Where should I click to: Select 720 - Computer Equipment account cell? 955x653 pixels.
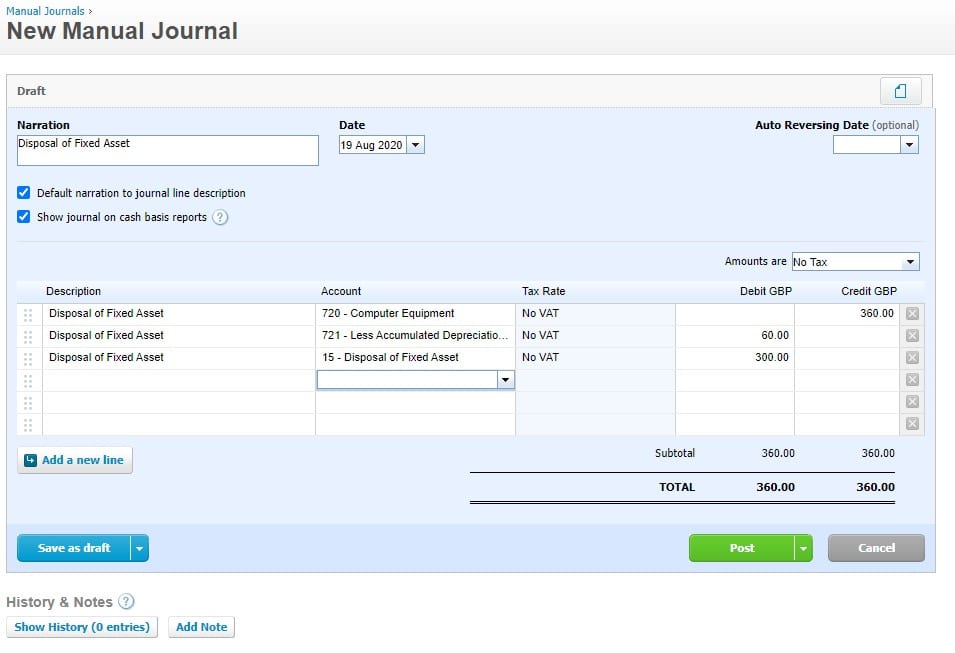pyautogui.click(x=415, y=314)
